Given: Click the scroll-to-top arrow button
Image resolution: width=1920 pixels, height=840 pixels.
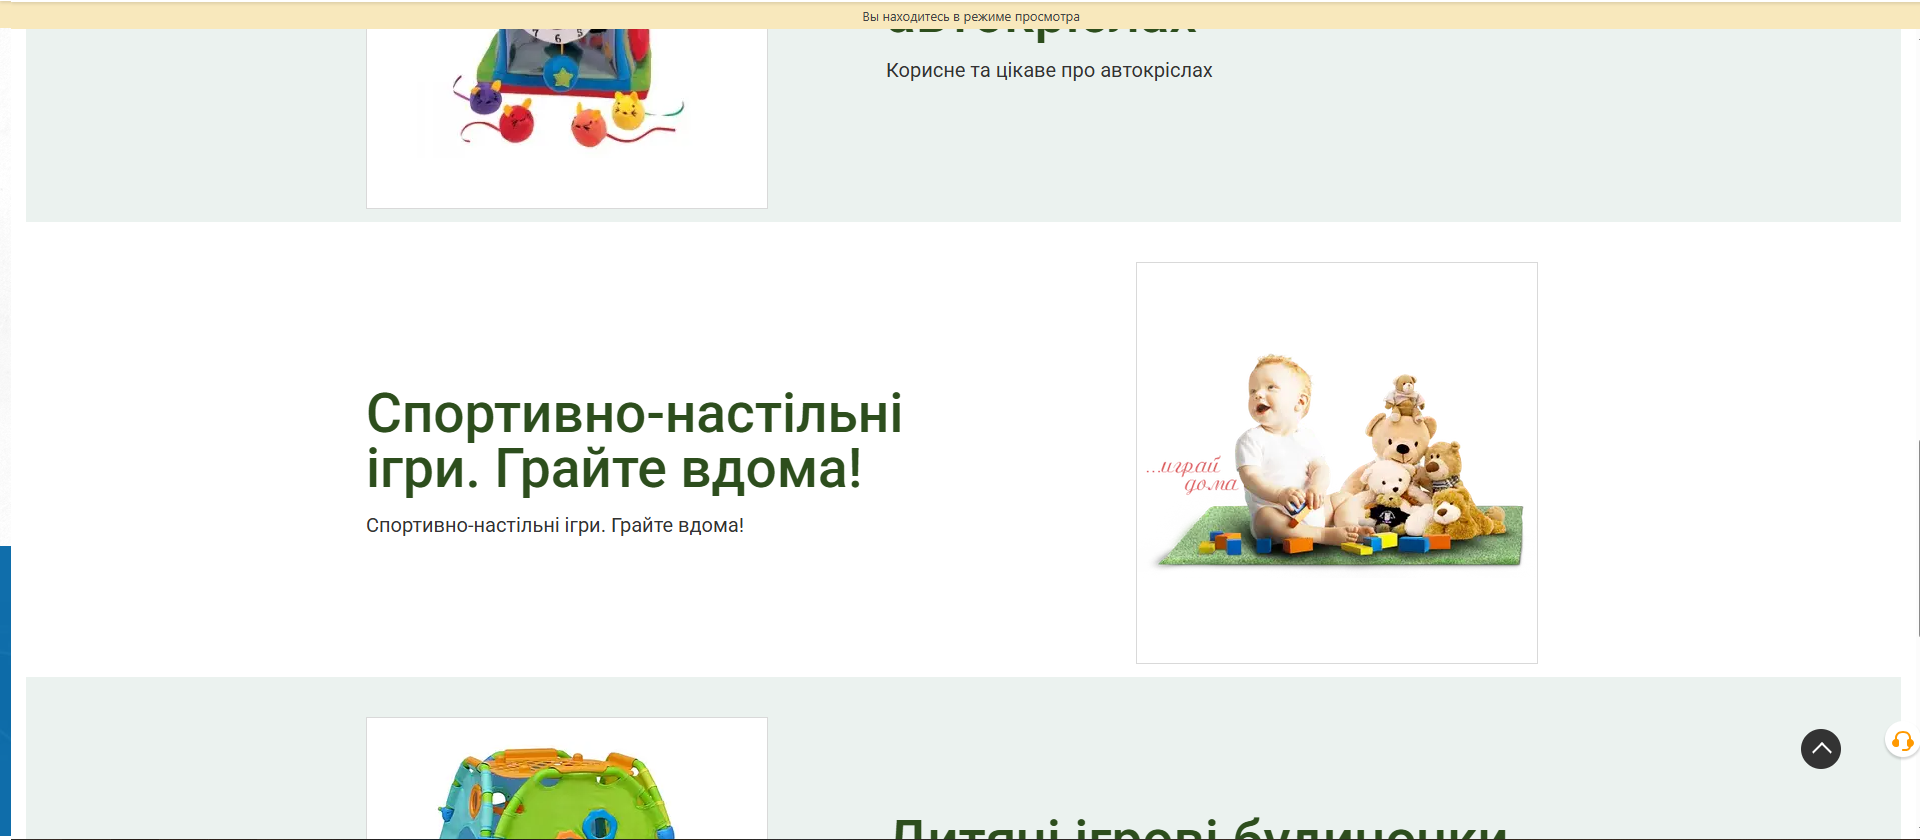Looking at the screenshot, I should click(x=1820, y=749).
